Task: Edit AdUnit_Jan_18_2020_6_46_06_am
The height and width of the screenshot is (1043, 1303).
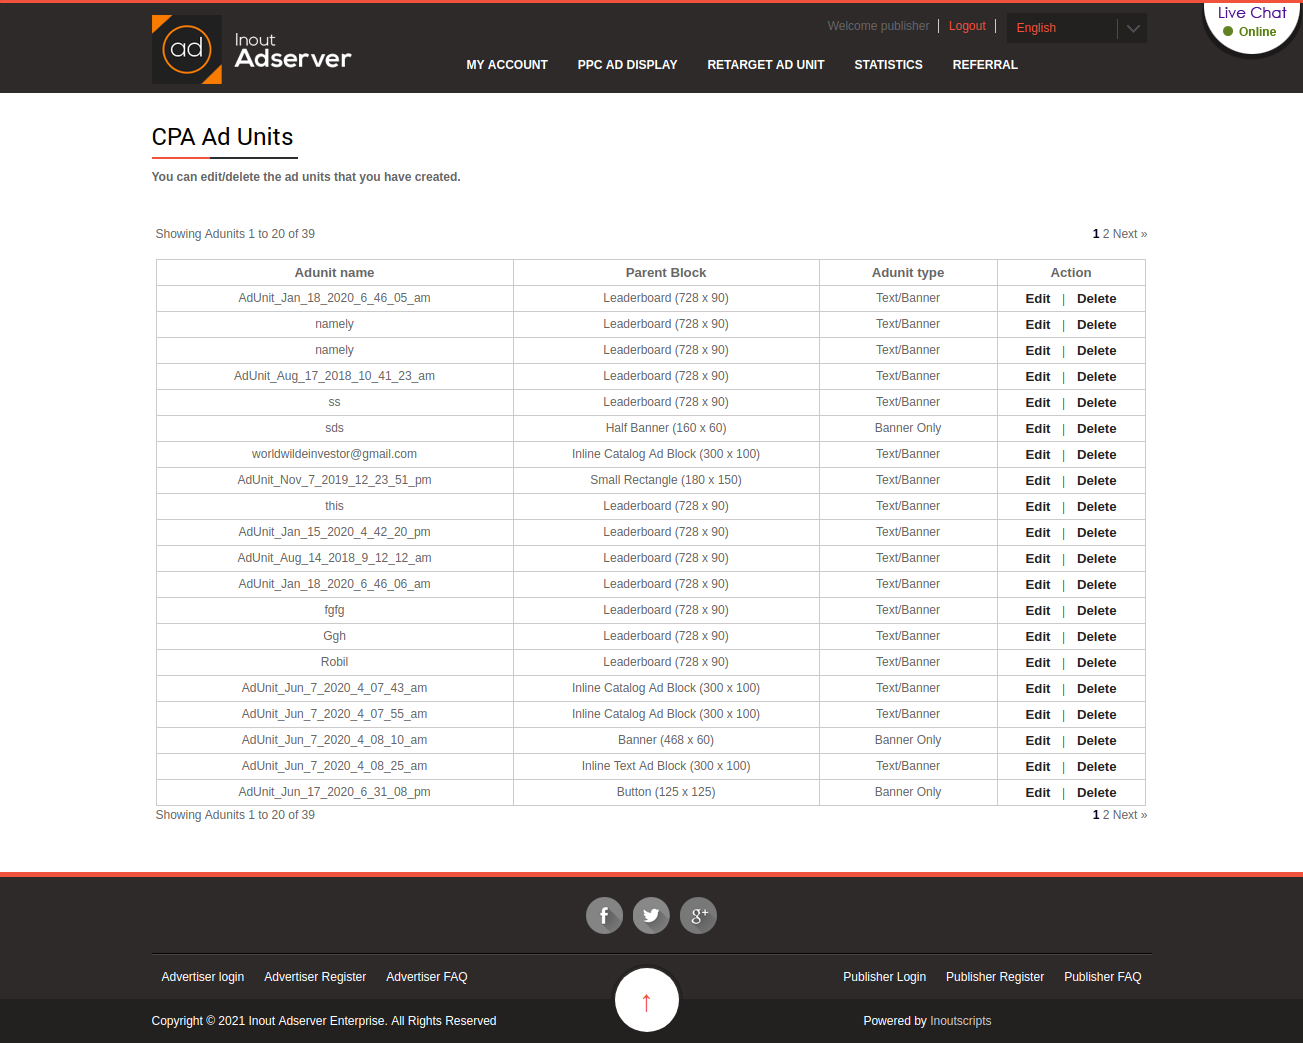Action: (x=1038, y=585)
